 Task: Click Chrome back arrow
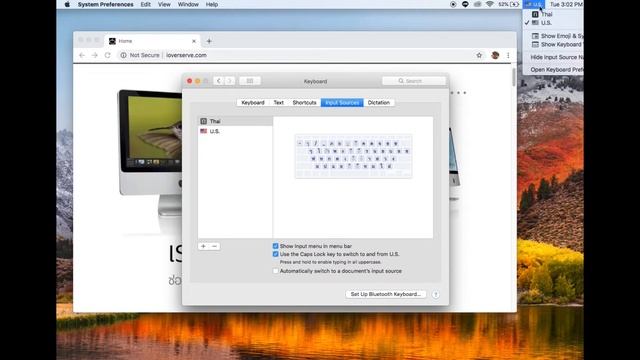coord(82,55)
